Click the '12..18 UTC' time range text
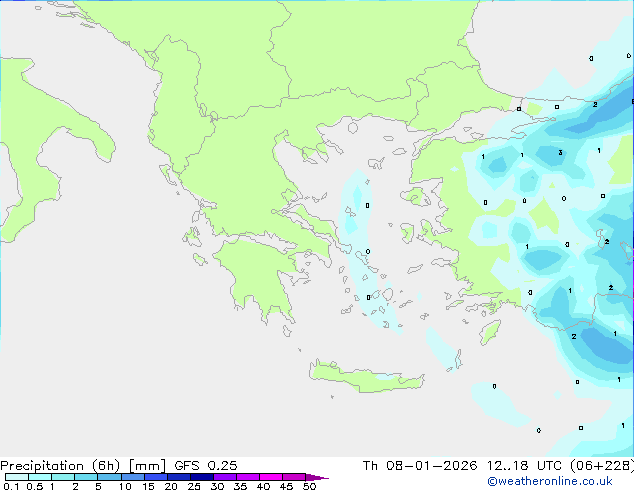 (x=524, y=466)
